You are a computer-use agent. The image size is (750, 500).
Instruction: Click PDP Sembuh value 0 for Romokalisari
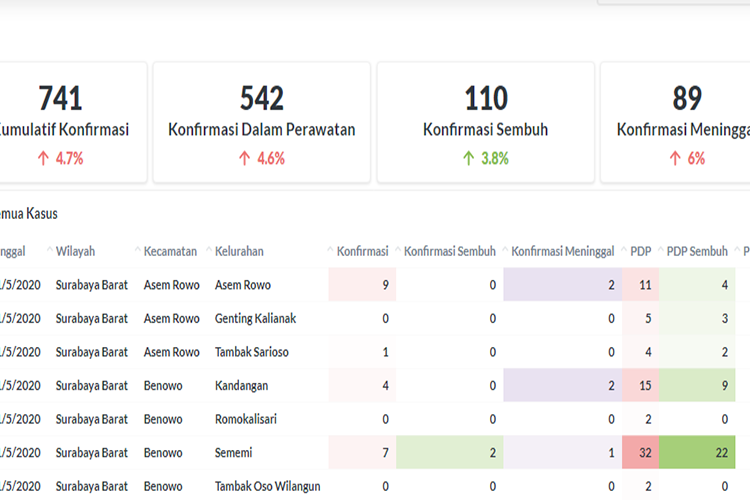725,419
